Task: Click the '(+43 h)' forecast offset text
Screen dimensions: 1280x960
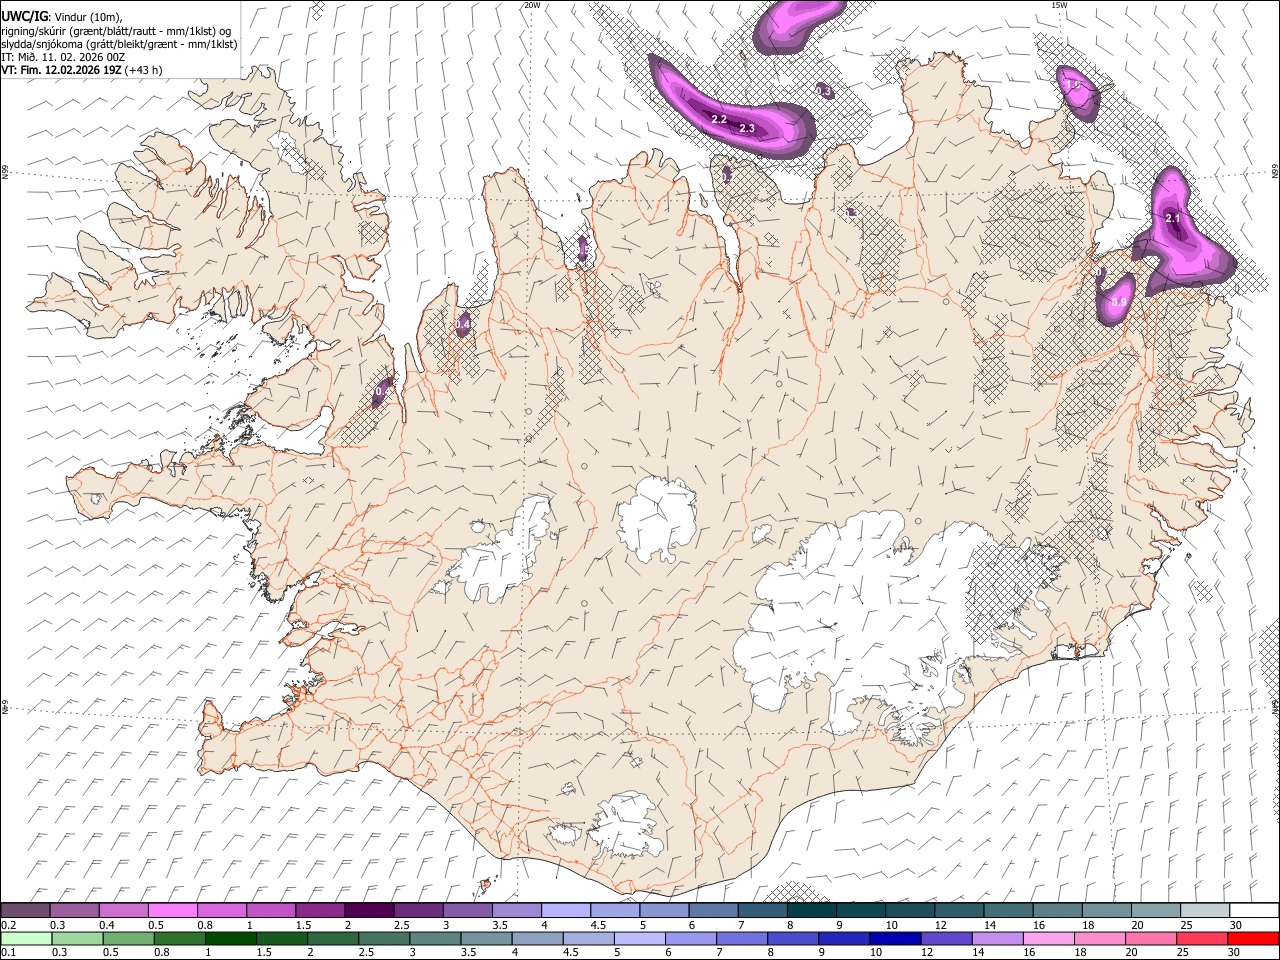Action: [144, 70]
